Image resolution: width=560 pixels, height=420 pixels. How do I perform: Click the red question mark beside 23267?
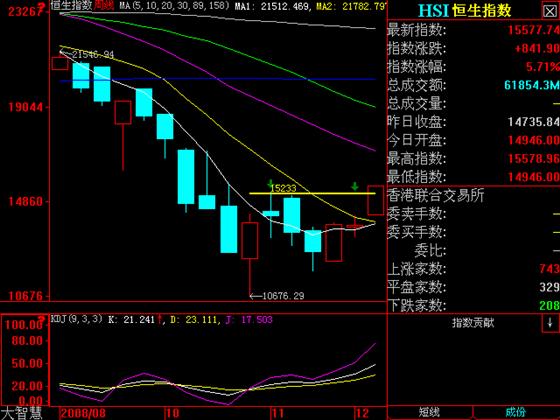(42, 6)
